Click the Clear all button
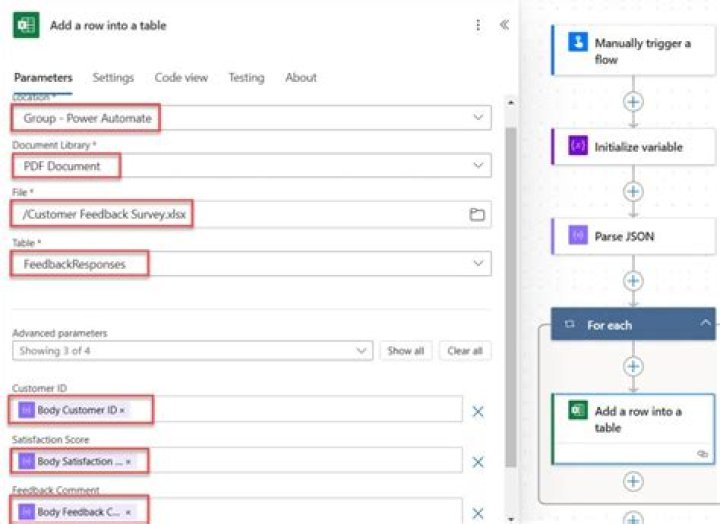This screenshot has width=720, height=524. [x=465, y=351]
